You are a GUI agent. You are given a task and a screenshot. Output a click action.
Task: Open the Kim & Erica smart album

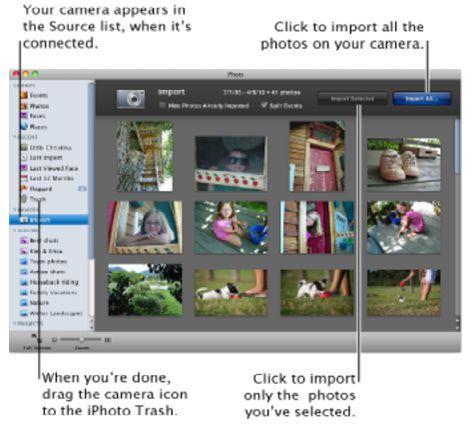[41, 251]
